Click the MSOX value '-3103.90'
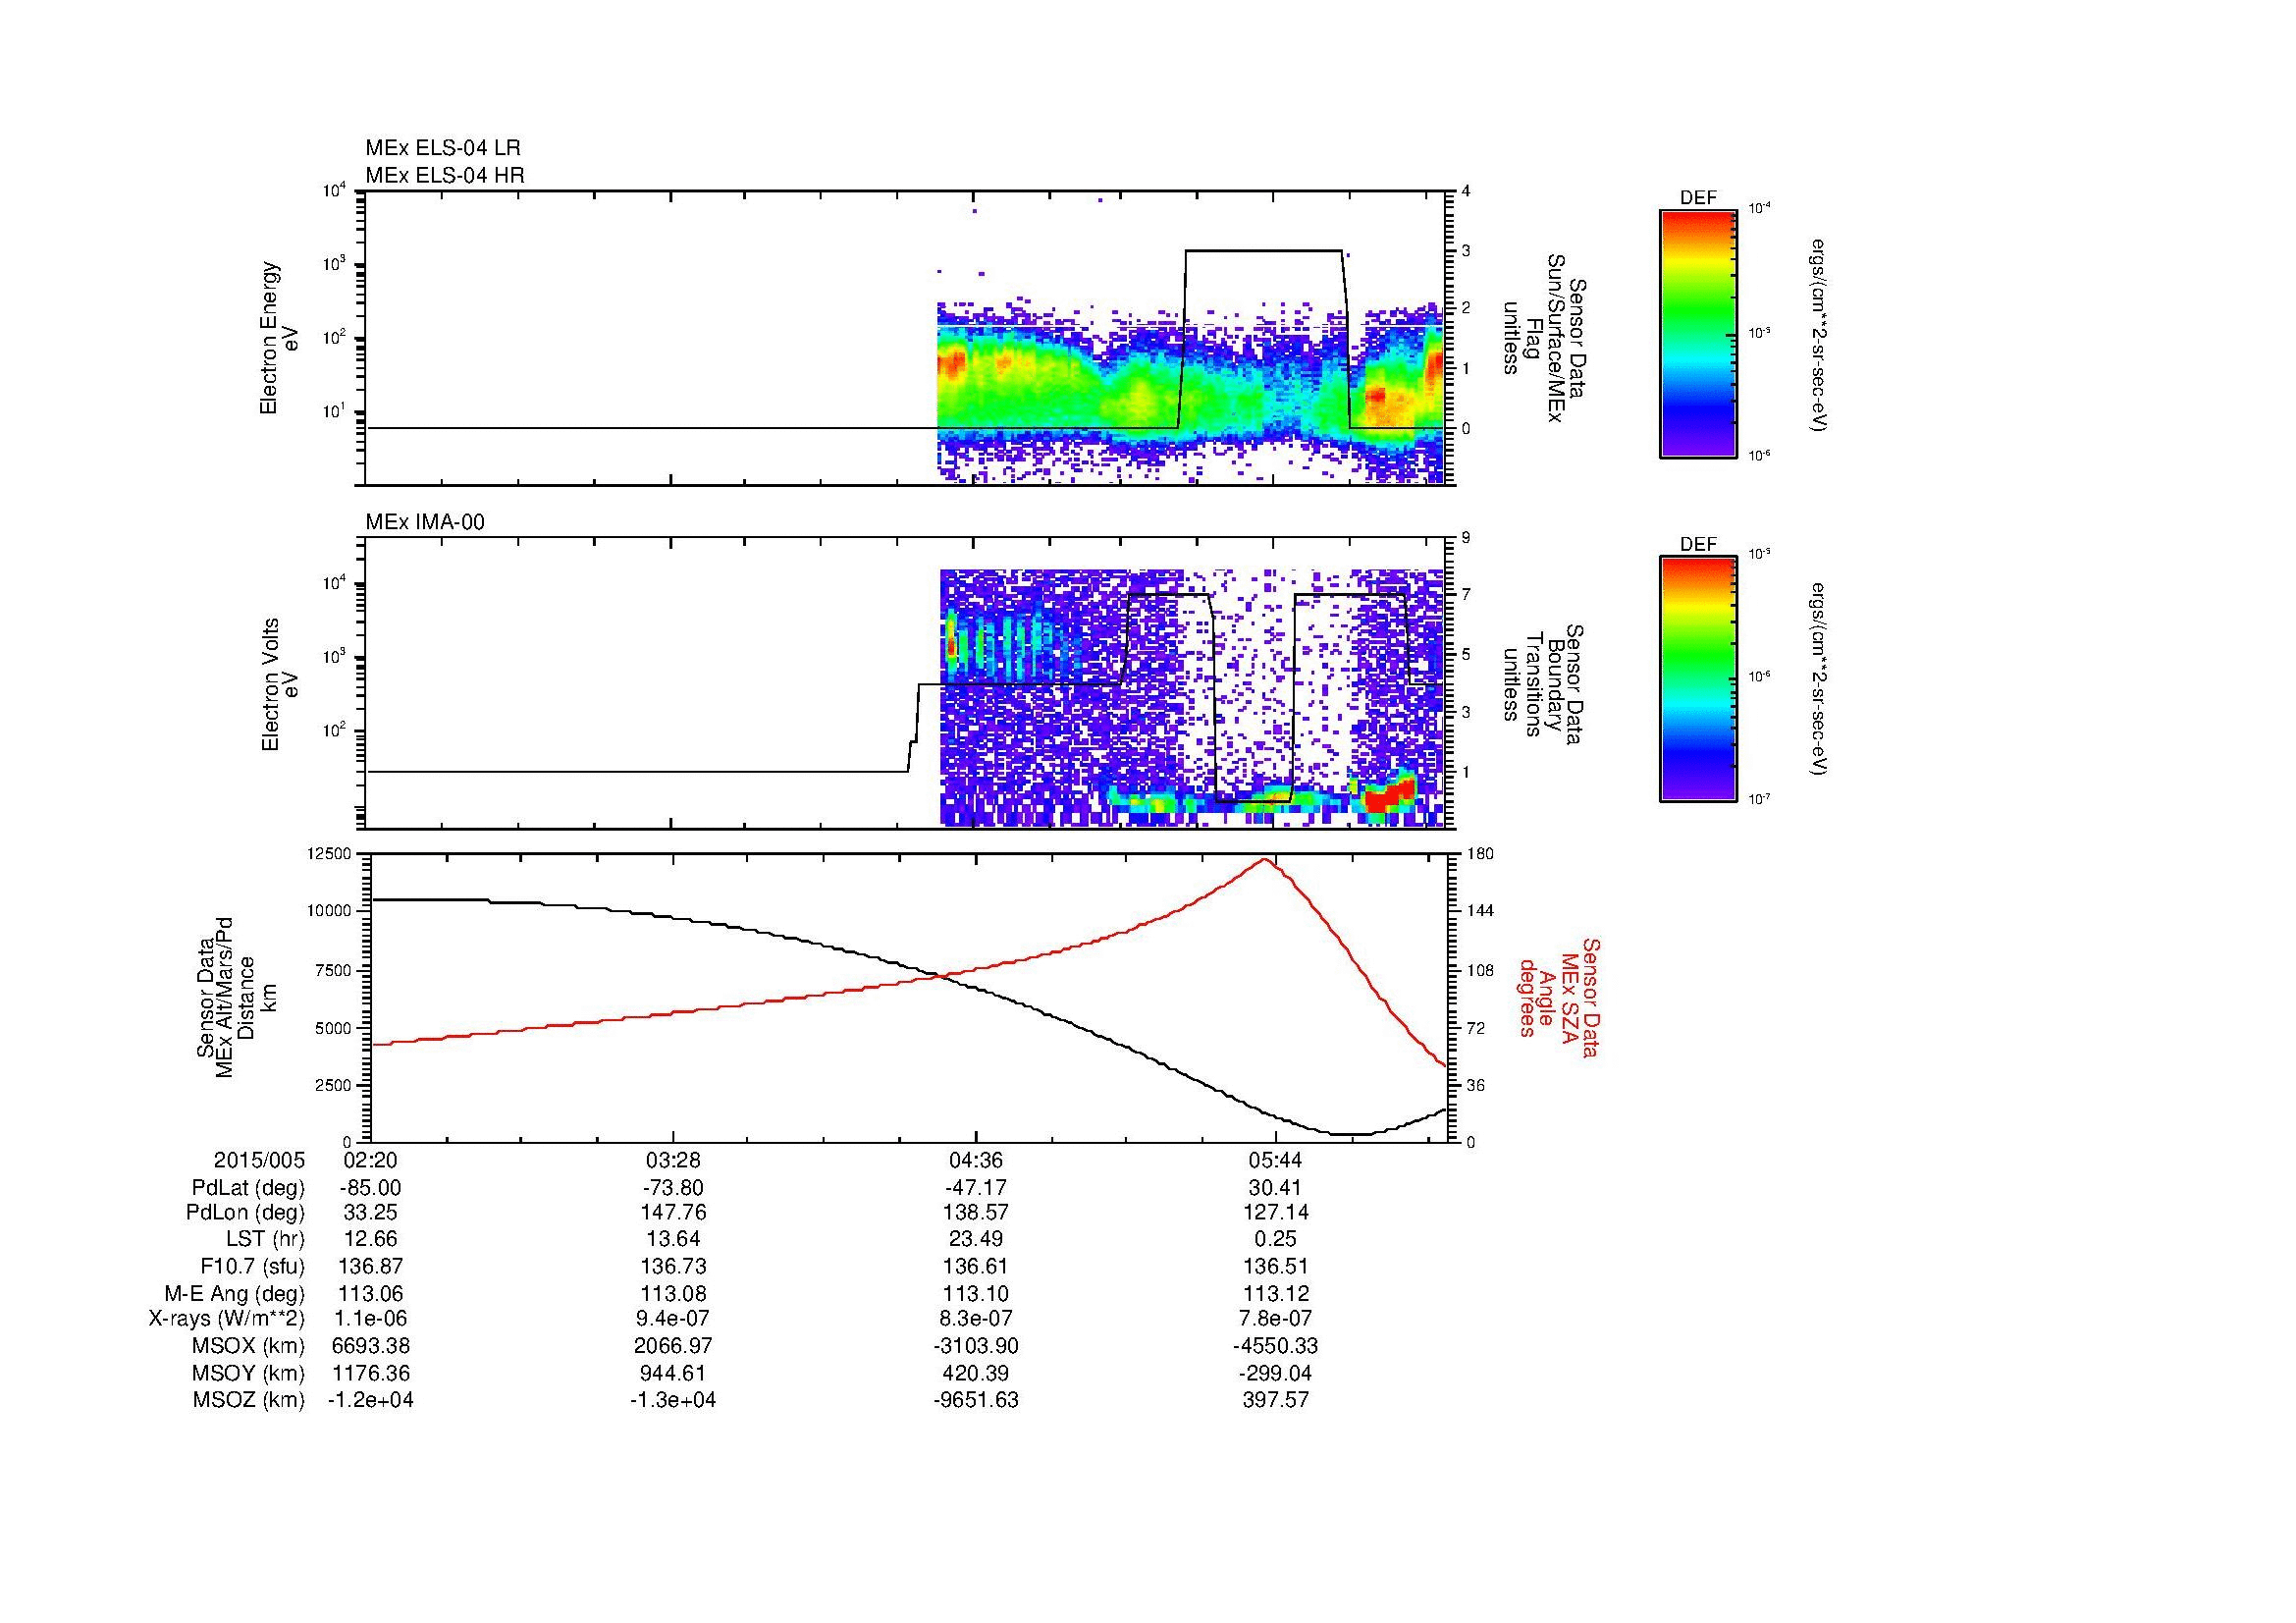Viewport: 2296px width, 1623px height. pos(975,1347)
